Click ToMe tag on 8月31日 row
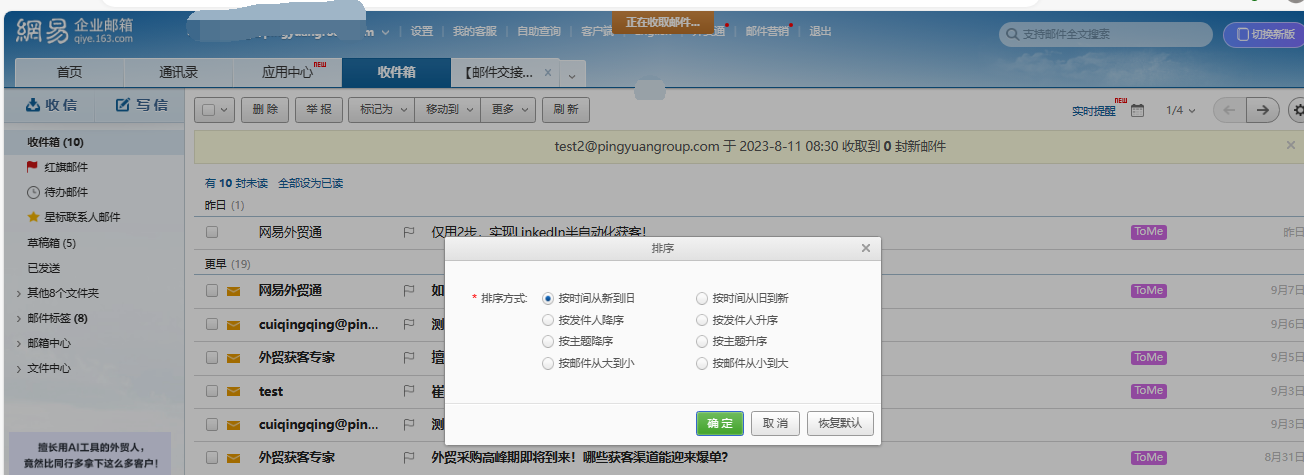The image size is (1304, 475). (1148, 458)
